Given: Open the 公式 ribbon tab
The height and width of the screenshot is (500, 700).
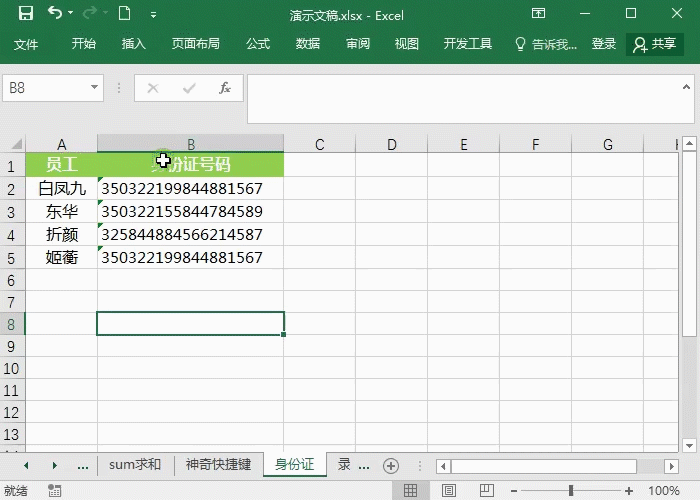Looking at the screenshot, I should [x=258, y=43].
